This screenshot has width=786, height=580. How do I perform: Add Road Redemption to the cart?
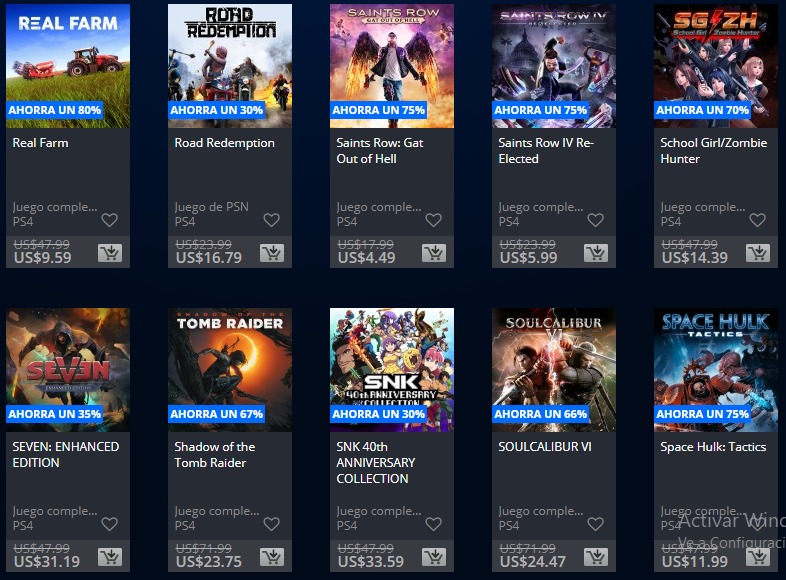click(272, 253)
